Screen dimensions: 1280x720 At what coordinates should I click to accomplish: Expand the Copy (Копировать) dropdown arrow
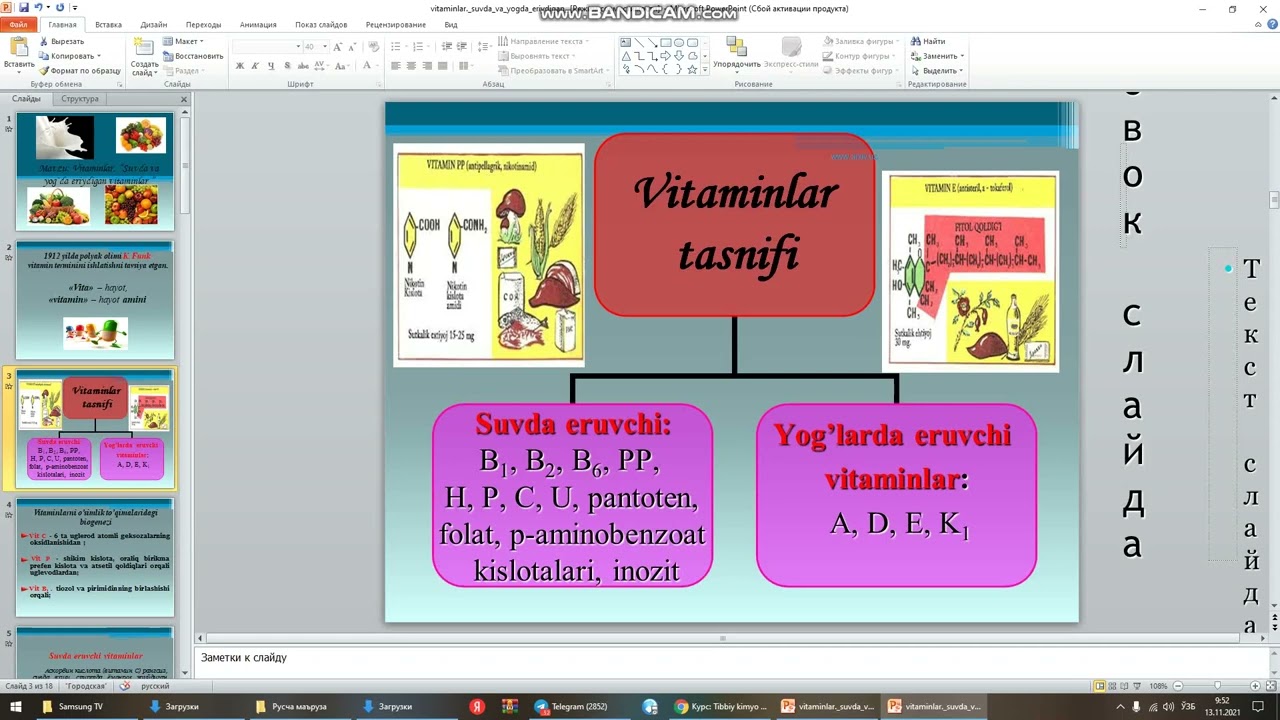point(98,56)
